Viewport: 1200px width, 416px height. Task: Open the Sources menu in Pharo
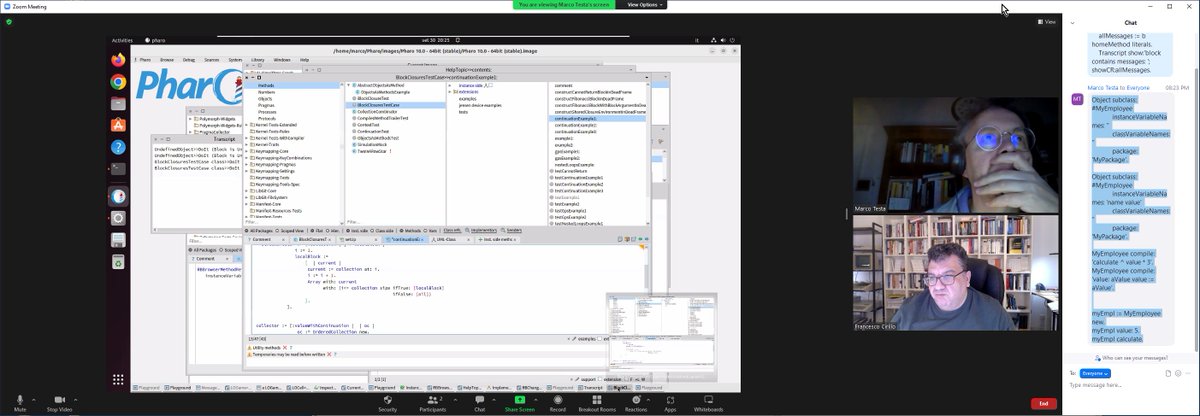pos(211,60)
